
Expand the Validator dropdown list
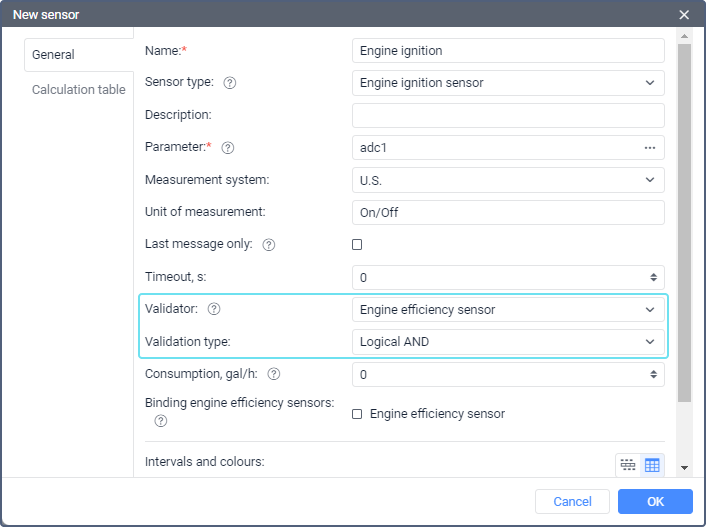[508, 310]
